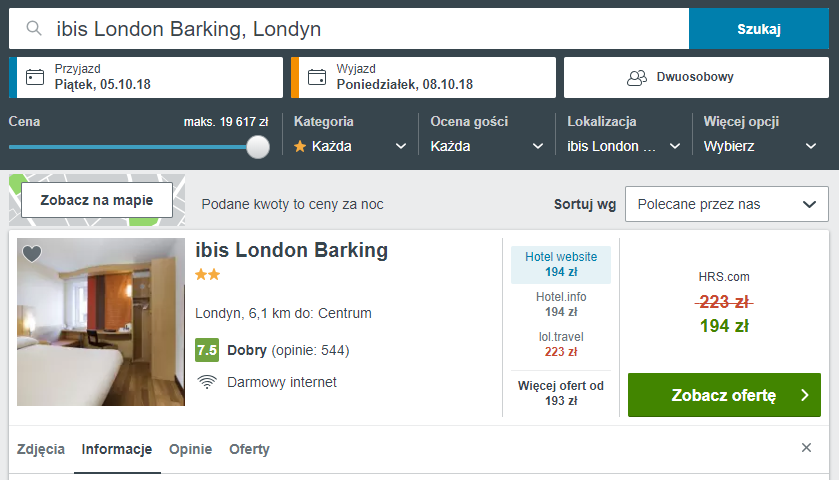Image resolution: width=839 pixels, height=480 pixels.
Task: Click the green Zobacz ofertę button
Action: pyautogui.click(x=724, y=395)
